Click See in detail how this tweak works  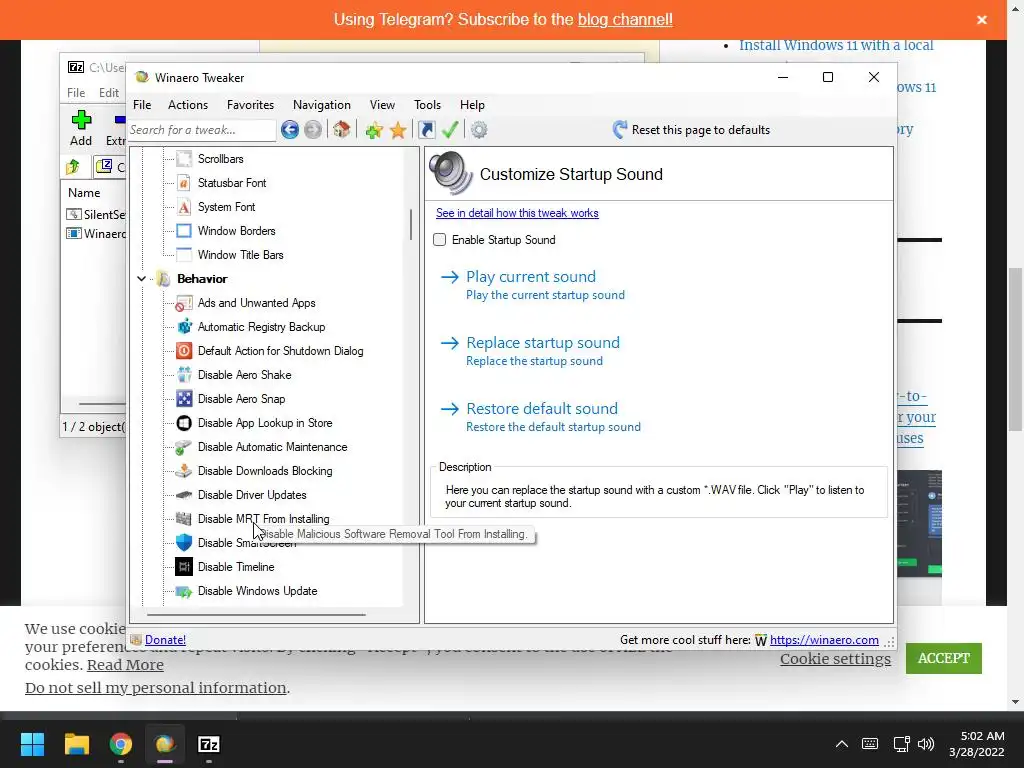tap(517, 213)
